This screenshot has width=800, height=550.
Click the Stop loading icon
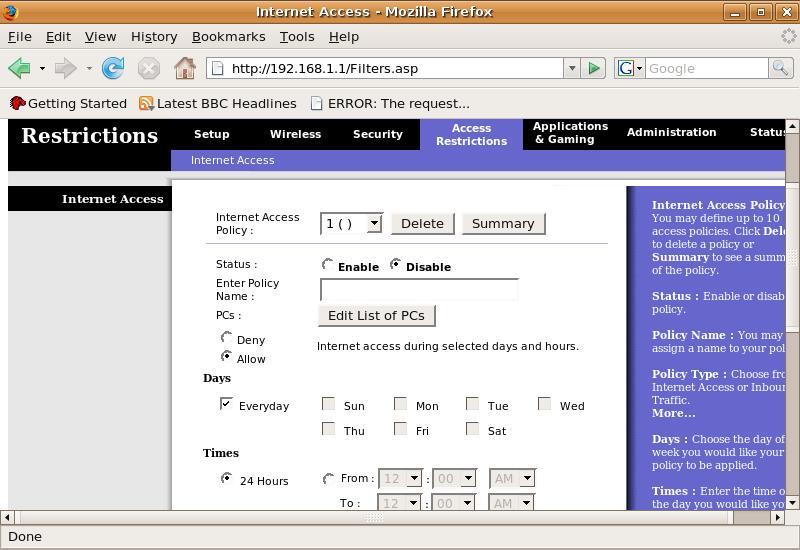(x=149, y=68)
